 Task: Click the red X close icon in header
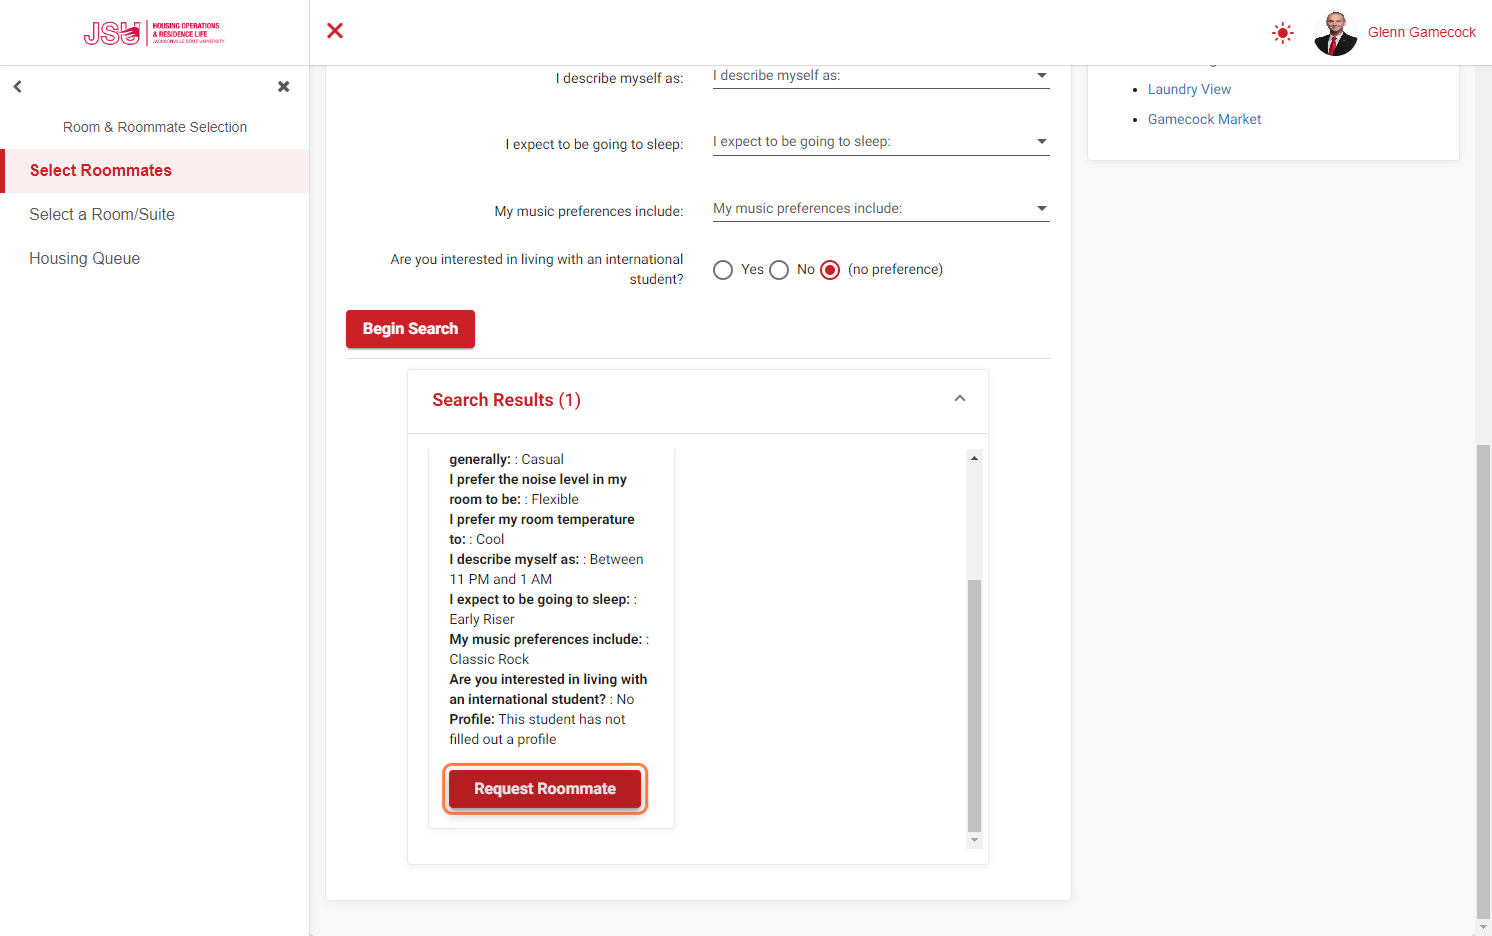click(335, 31)
